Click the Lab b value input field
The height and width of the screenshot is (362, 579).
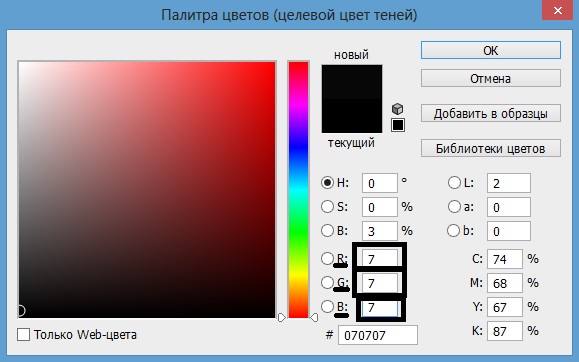pyautogui.click(x=509, y=231)
